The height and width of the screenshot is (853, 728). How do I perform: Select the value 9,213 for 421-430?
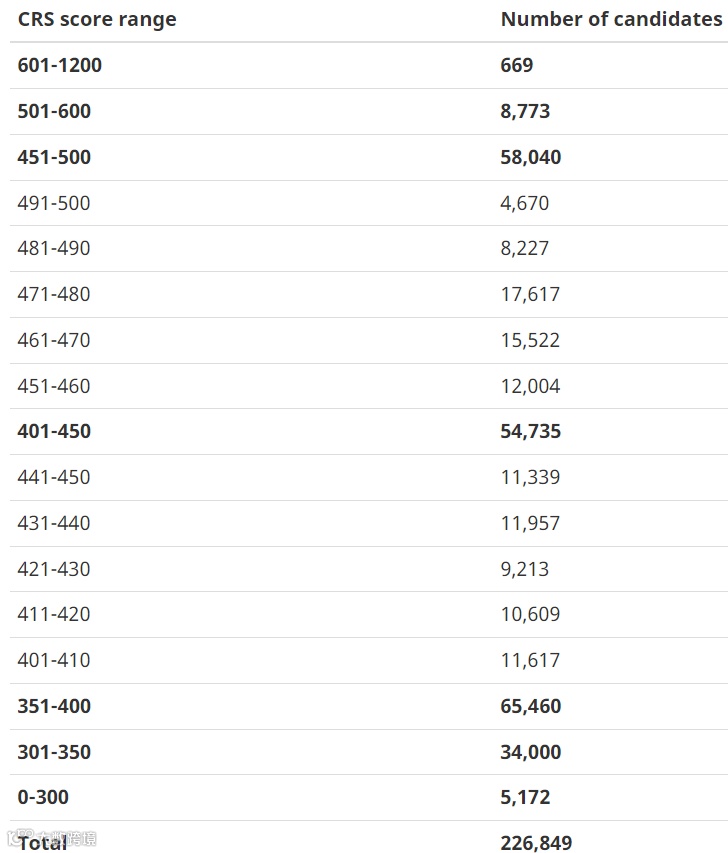point(525,570)
